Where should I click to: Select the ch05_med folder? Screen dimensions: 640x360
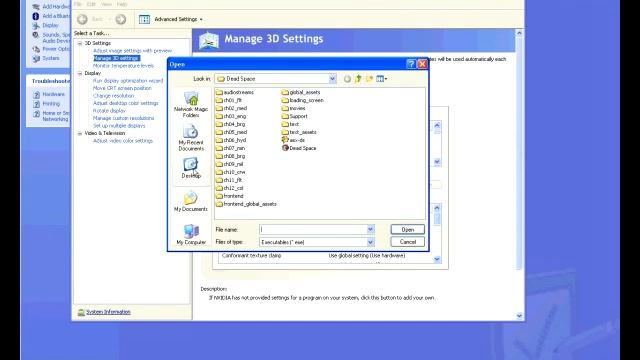[x=231, y=132]
